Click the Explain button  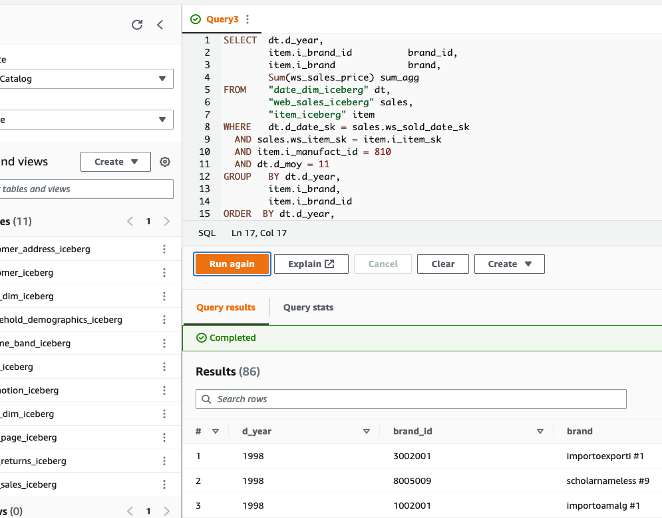311,264
